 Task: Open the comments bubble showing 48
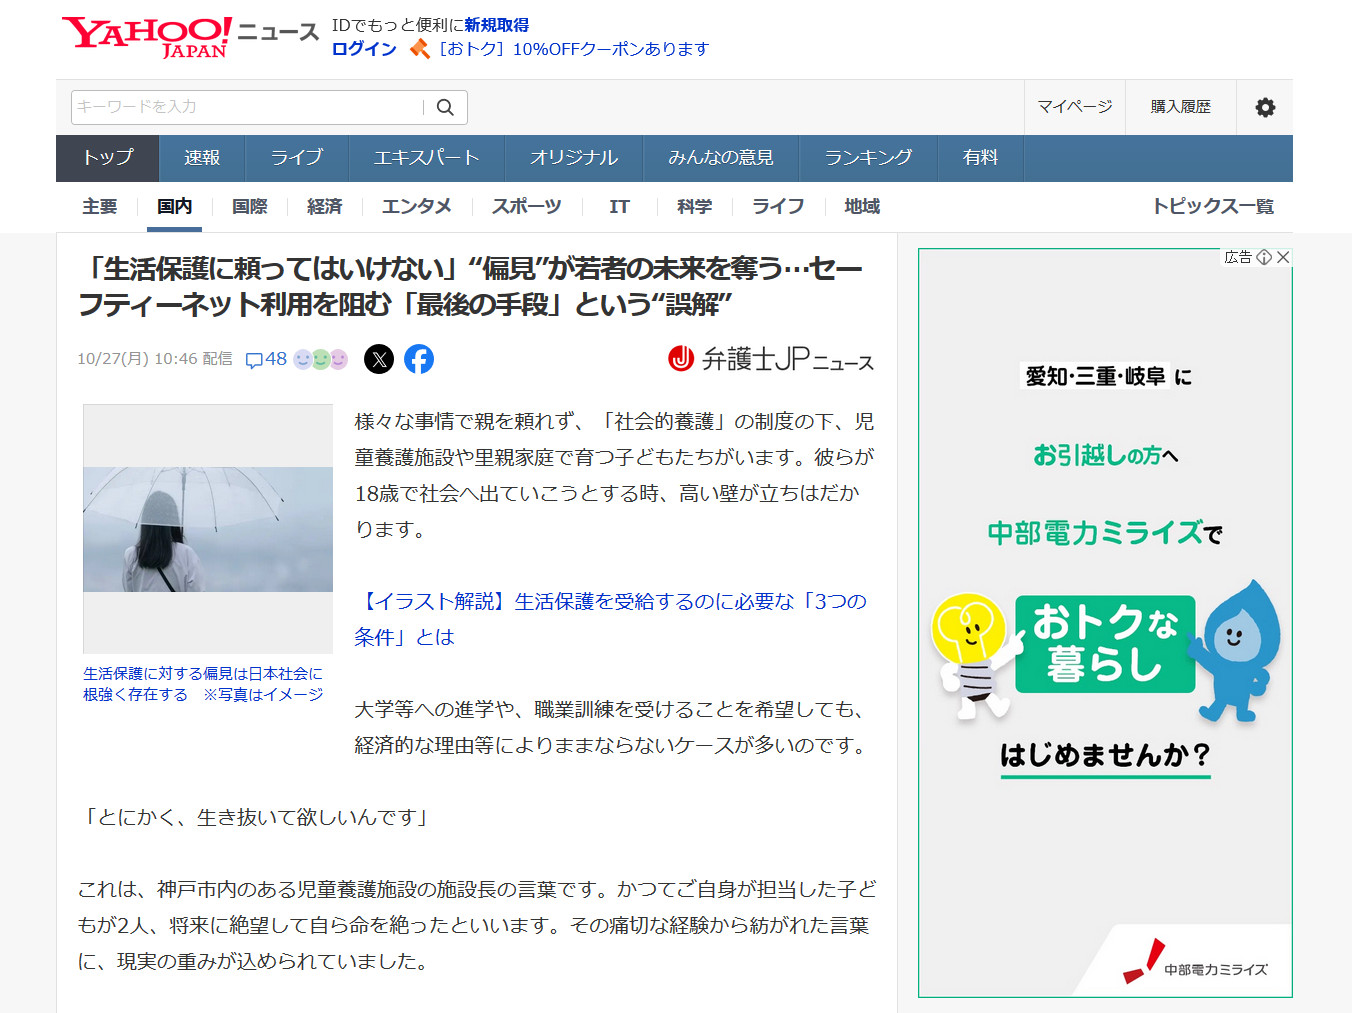click(266, 359)
